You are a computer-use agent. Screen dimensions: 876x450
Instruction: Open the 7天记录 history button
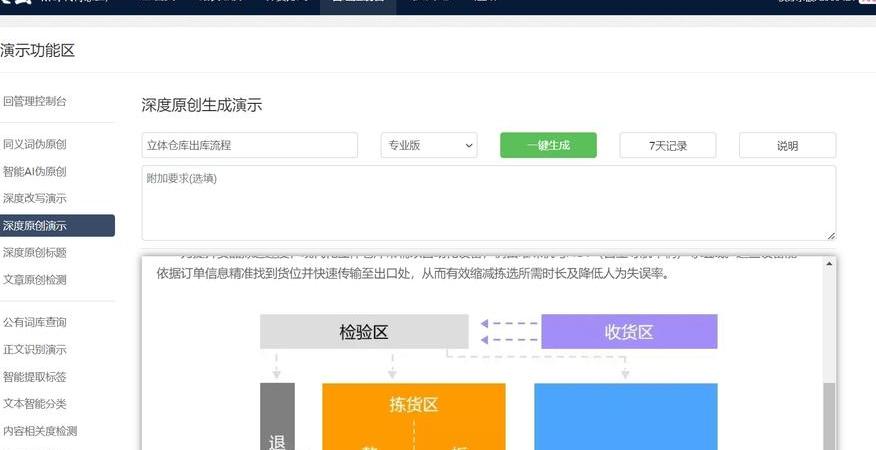point(668,145)
